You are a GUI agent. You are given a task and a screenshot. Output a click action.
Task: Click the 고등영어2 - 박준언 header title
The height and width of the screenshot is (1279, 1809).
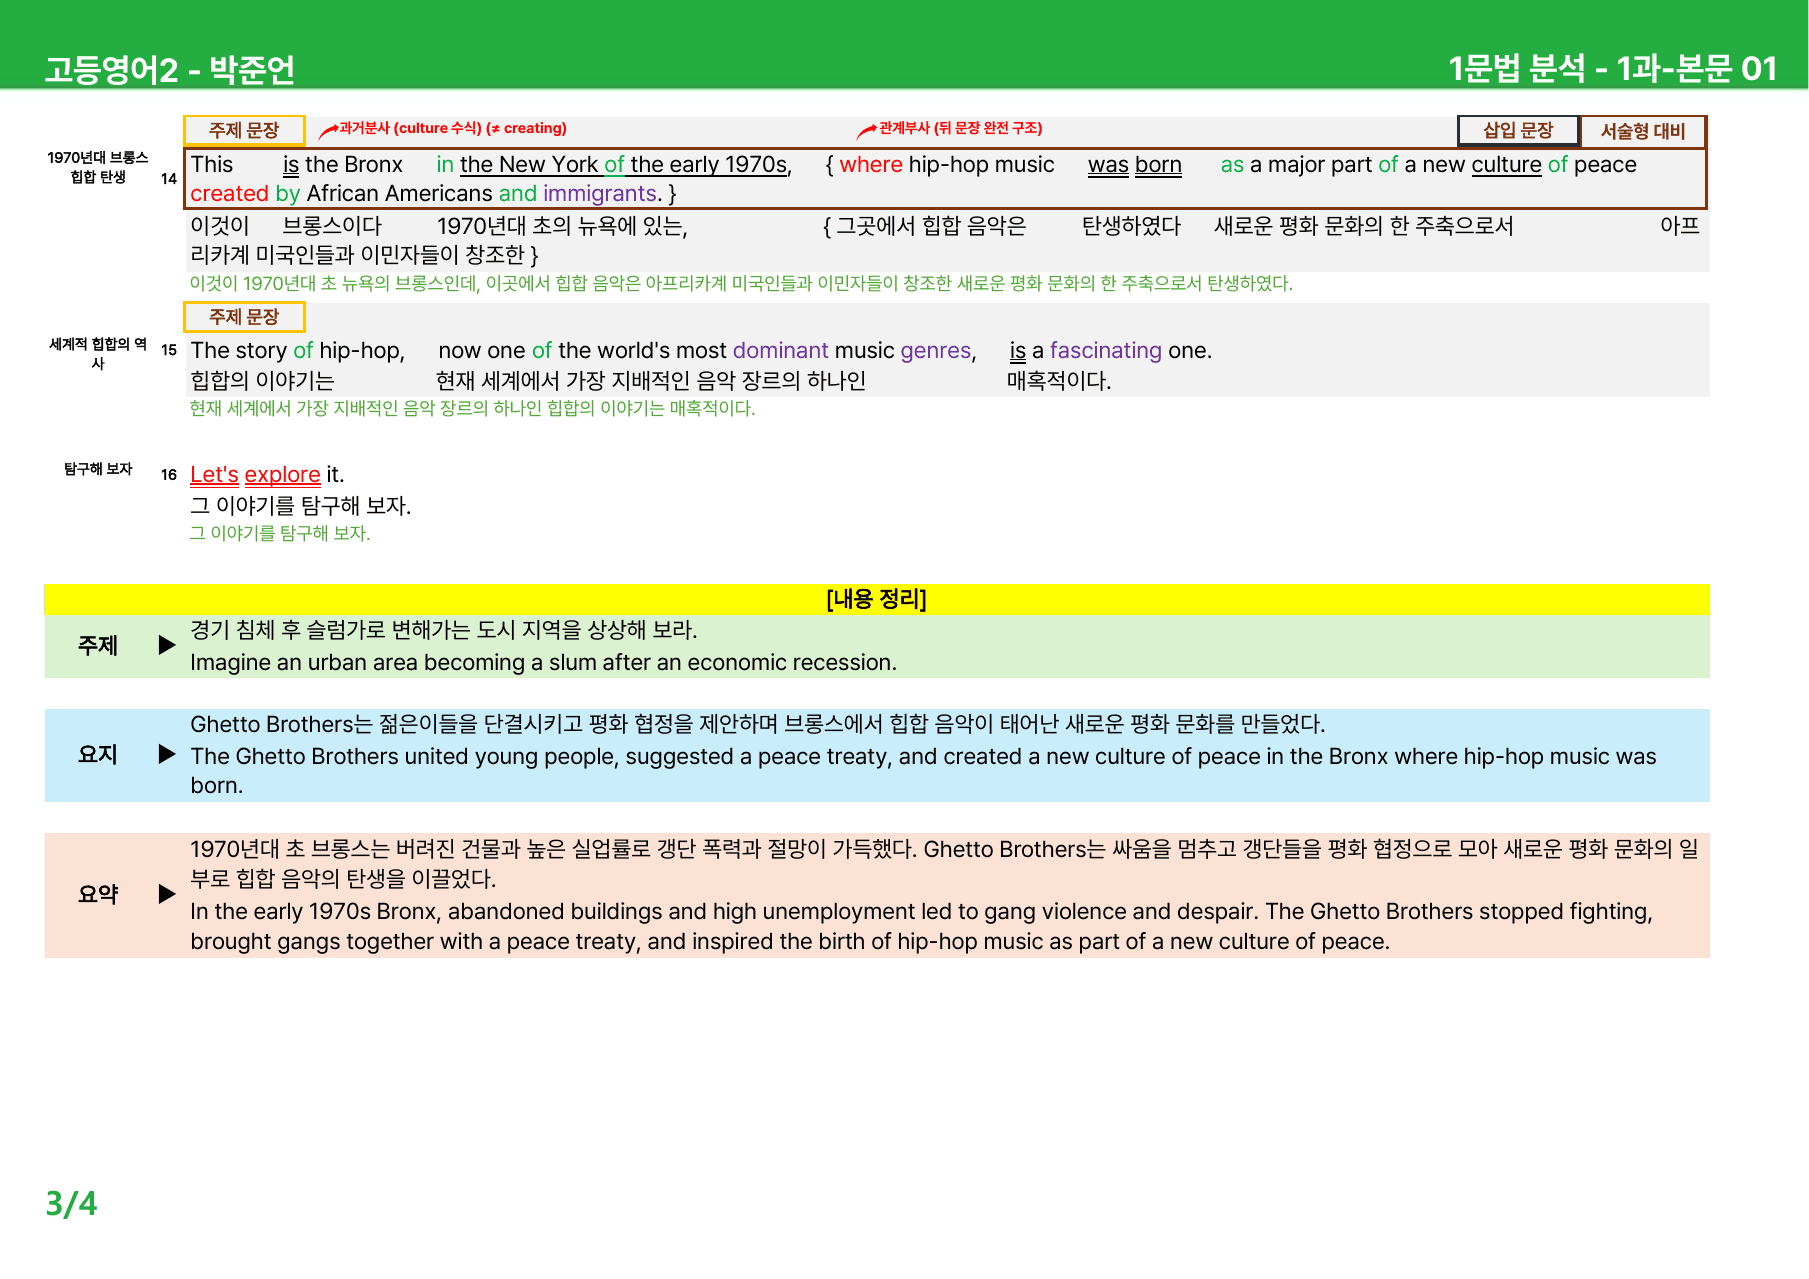170,69
